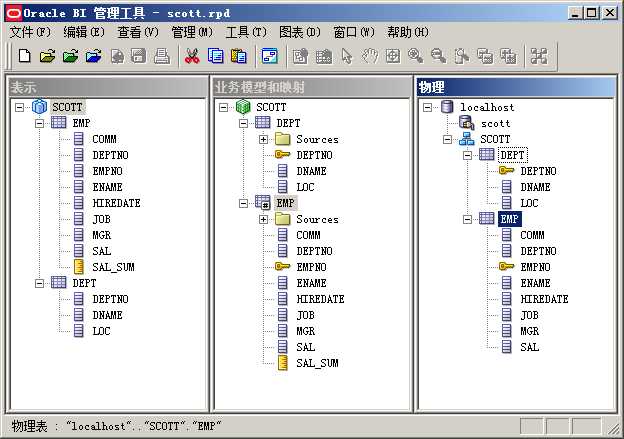Select JOB column in presentation pane

pyautogui.click(x=101, y=219)
